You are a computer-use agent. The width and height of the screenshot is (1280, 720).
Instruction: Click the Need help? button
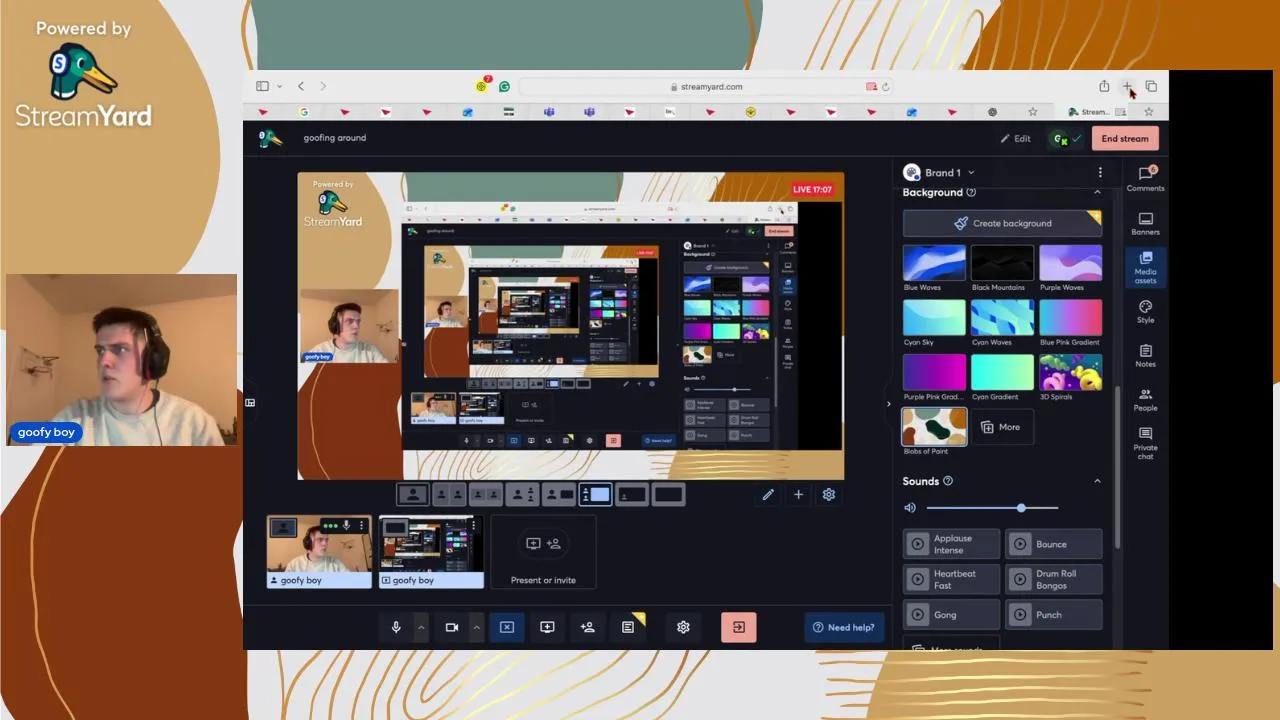[x=844, y=627]
